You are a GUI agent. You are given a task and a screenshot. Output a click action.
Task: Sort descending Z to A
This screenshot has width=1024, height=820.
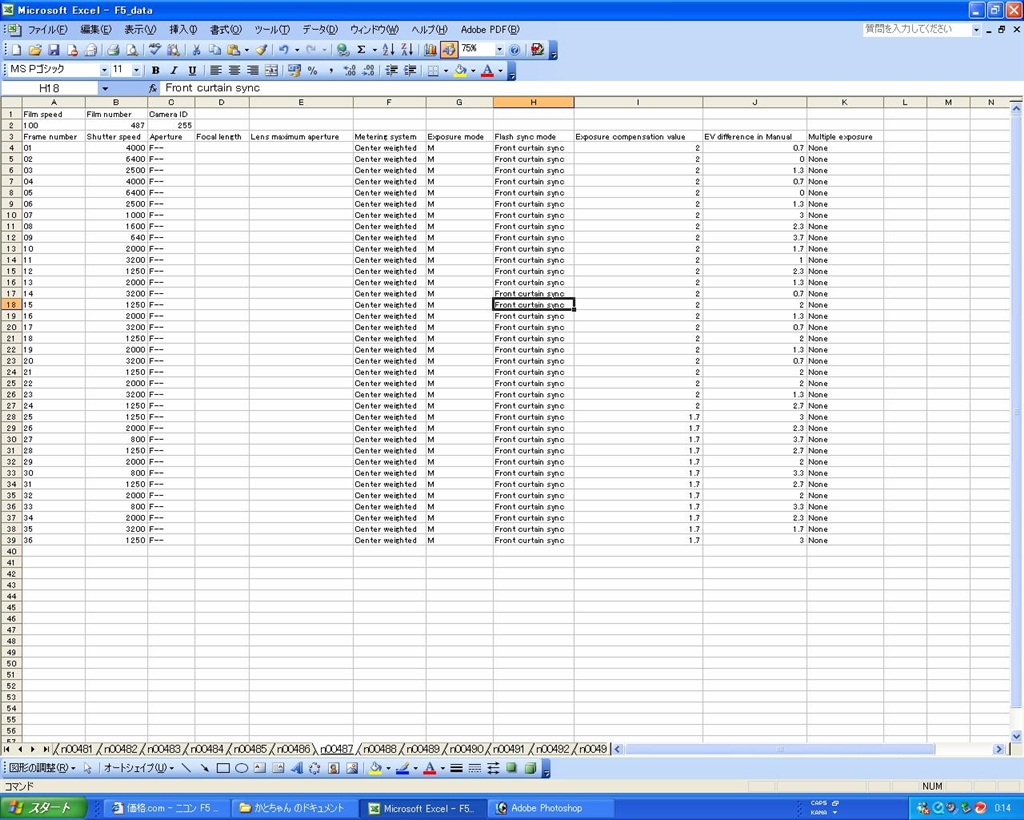pos(407,50)
